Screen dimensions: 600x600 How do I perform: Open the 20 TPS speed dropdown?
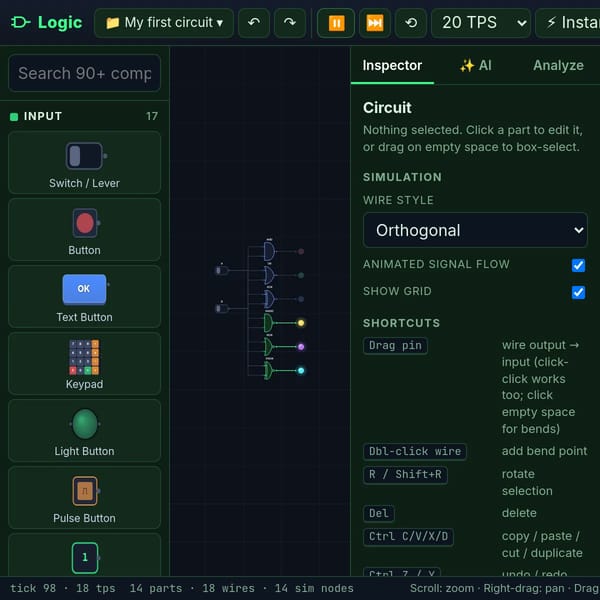coord(481,23)
